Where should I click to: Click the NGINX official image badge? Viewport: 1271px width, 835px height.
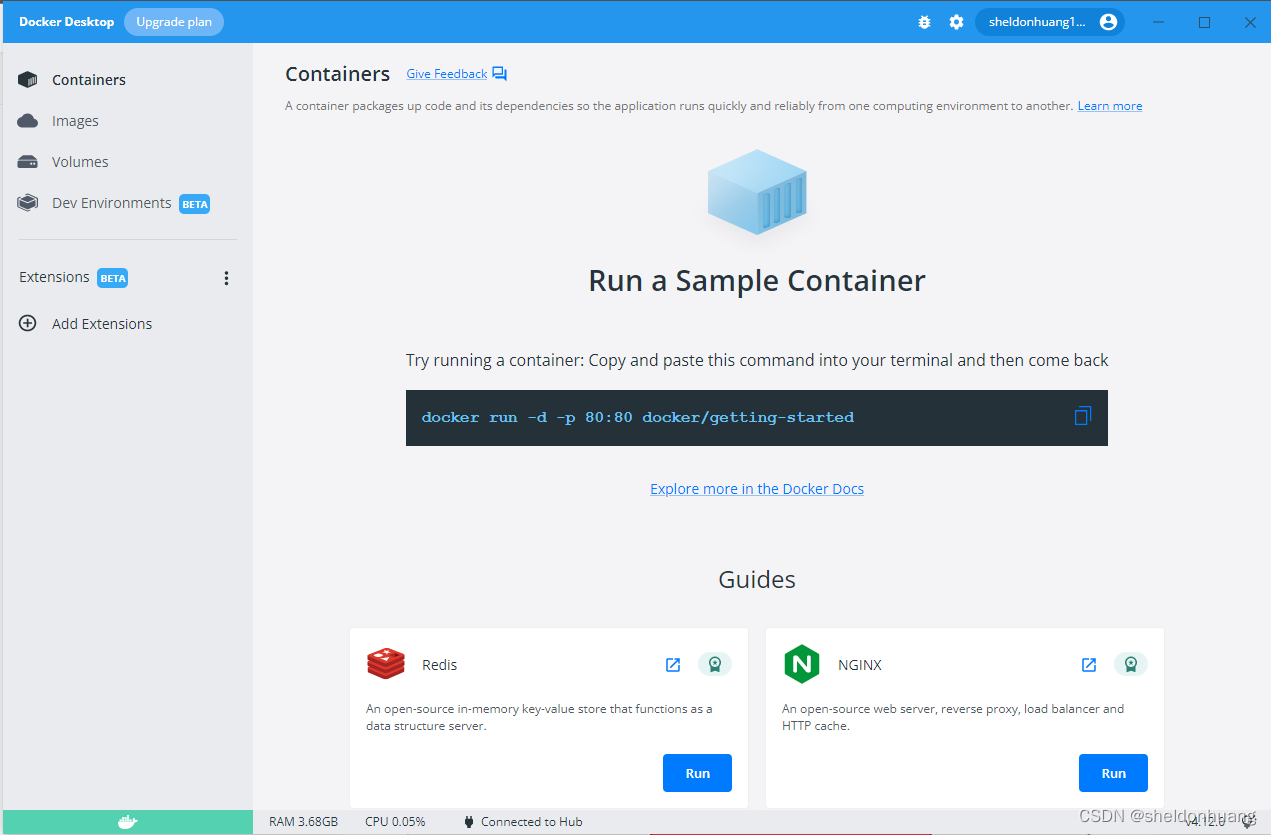[1130, 664]
